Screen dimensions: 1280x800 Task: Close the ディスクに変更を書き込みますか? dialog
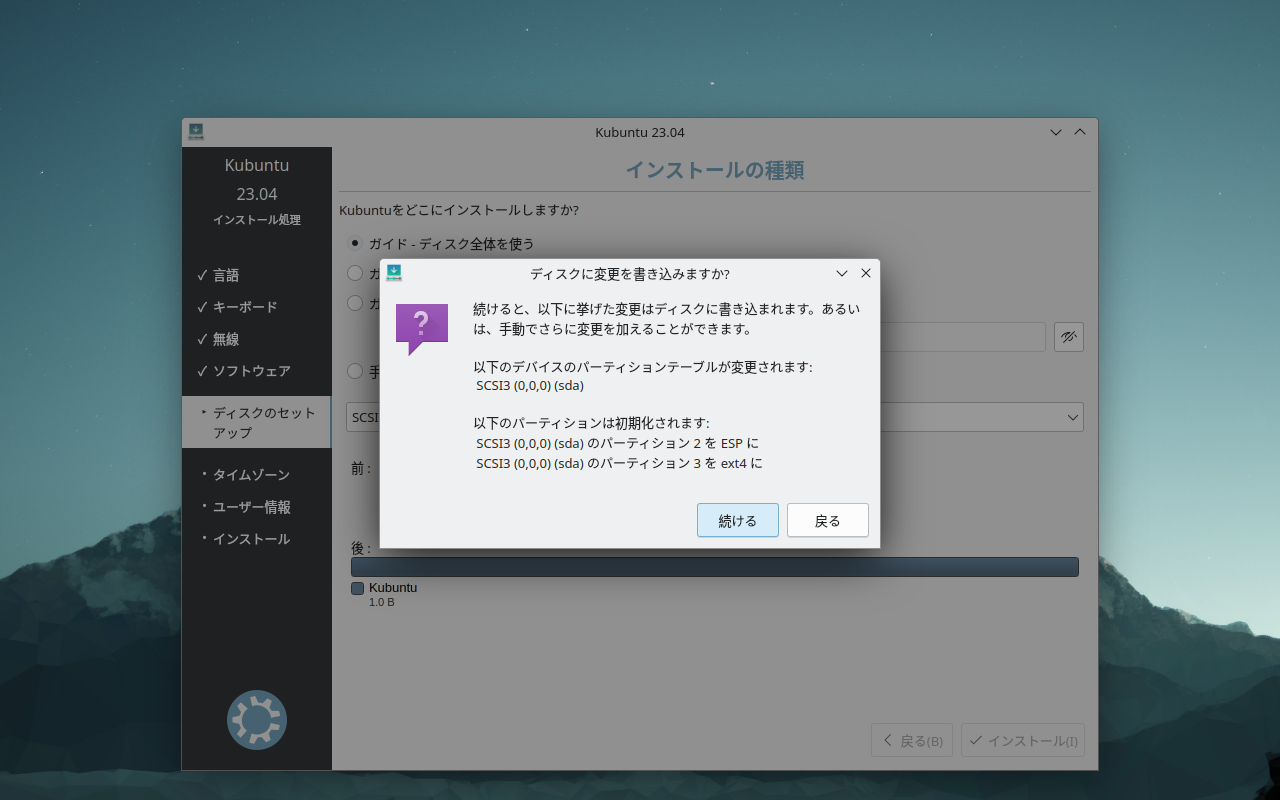[866, 273]
